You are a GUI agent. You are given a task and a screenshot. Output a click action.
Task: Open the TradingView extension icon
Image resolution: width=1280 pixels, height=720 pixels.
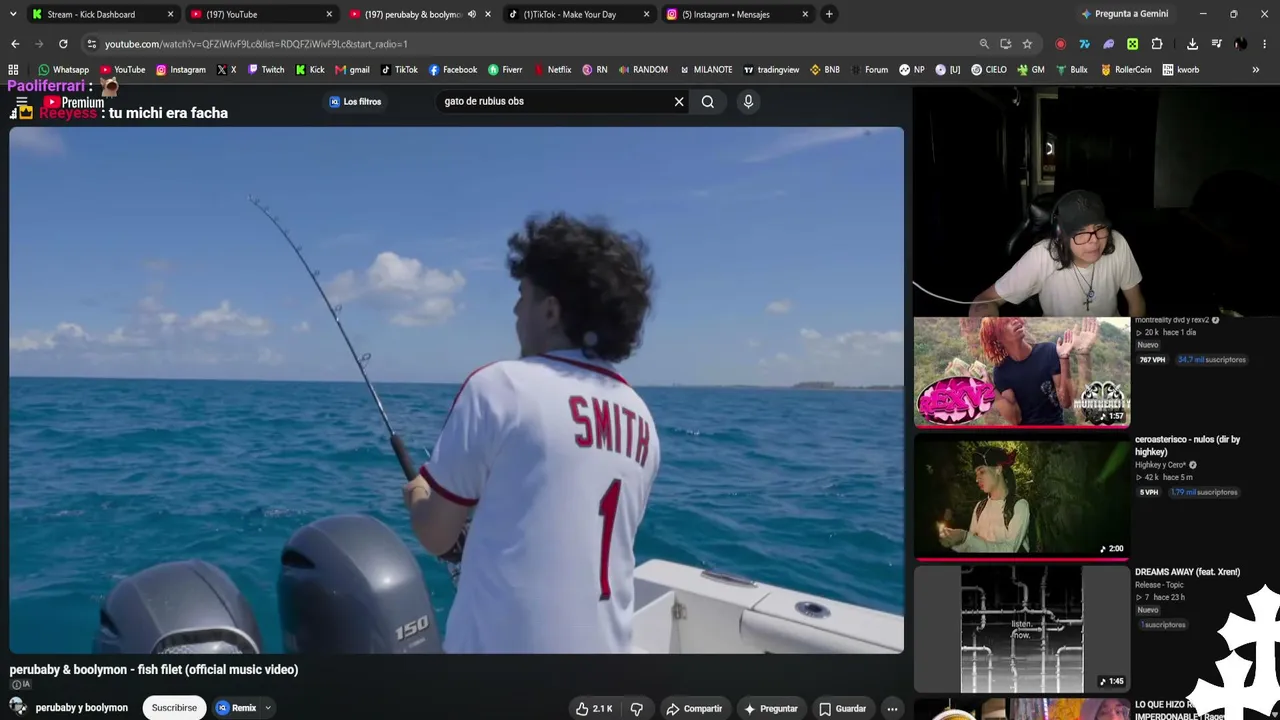1084,44
